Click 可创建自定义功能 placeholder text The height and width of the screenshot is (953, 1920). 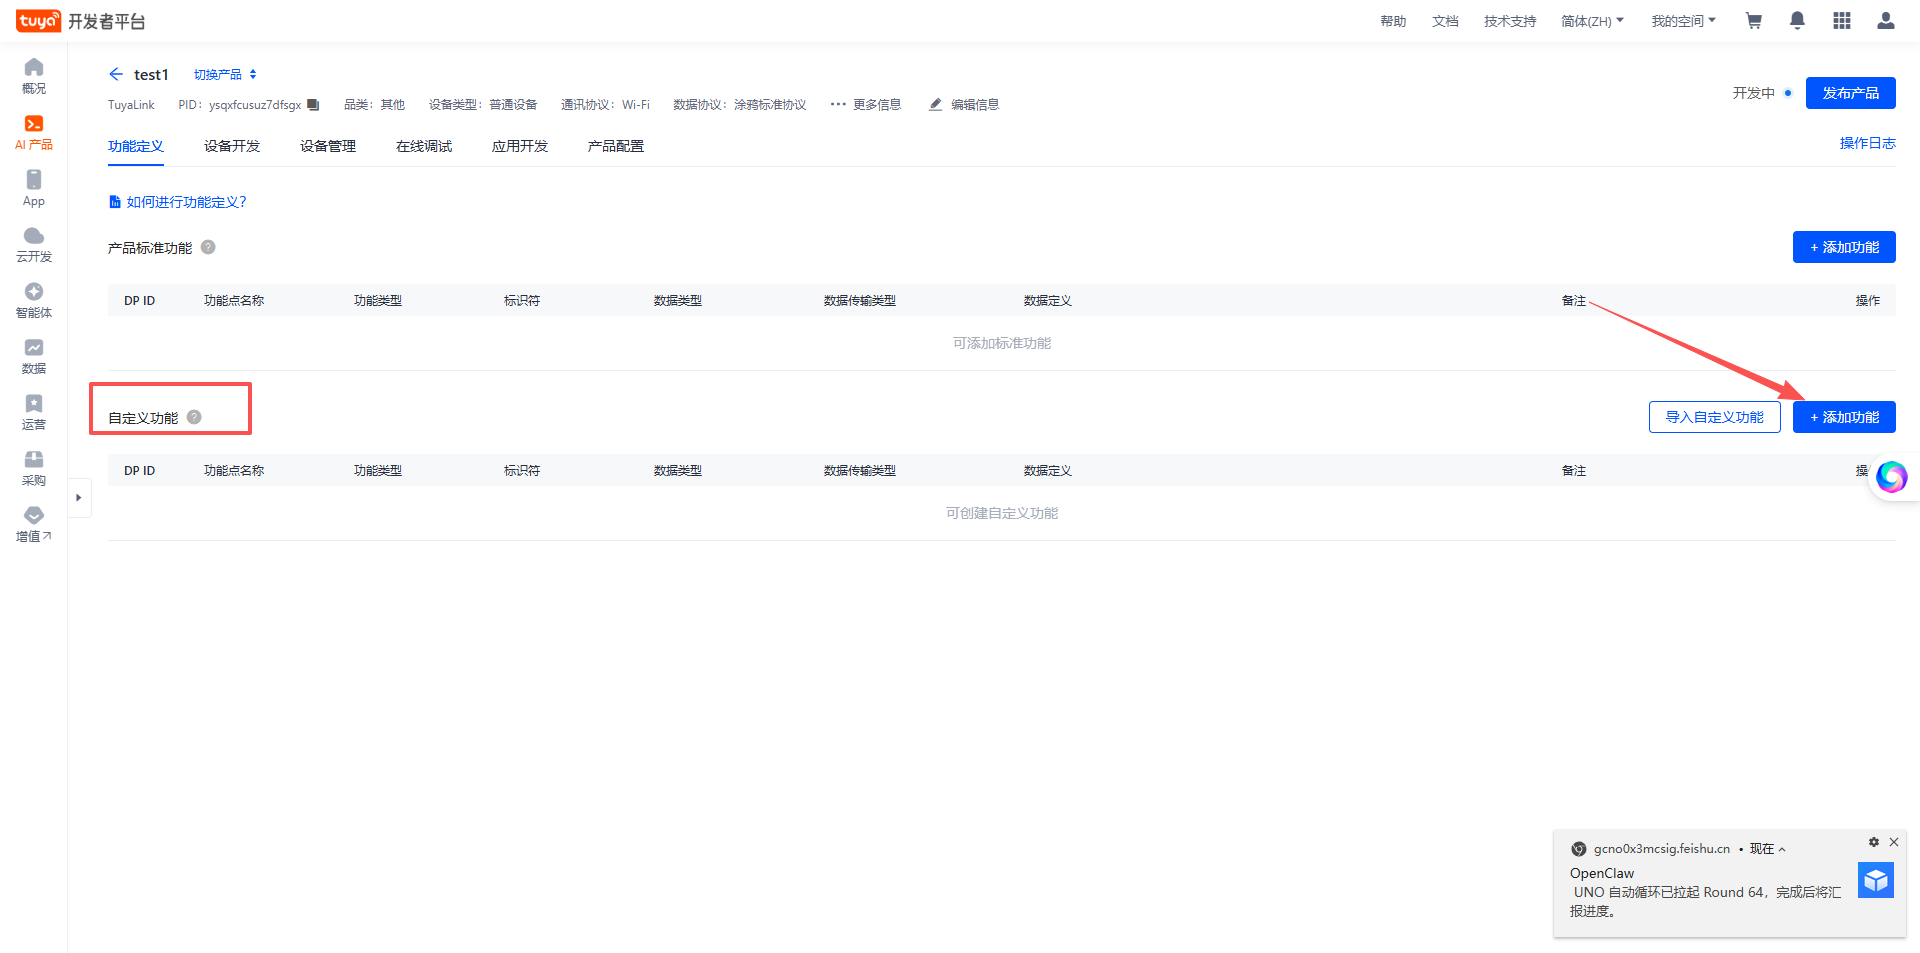(1002, 513)
